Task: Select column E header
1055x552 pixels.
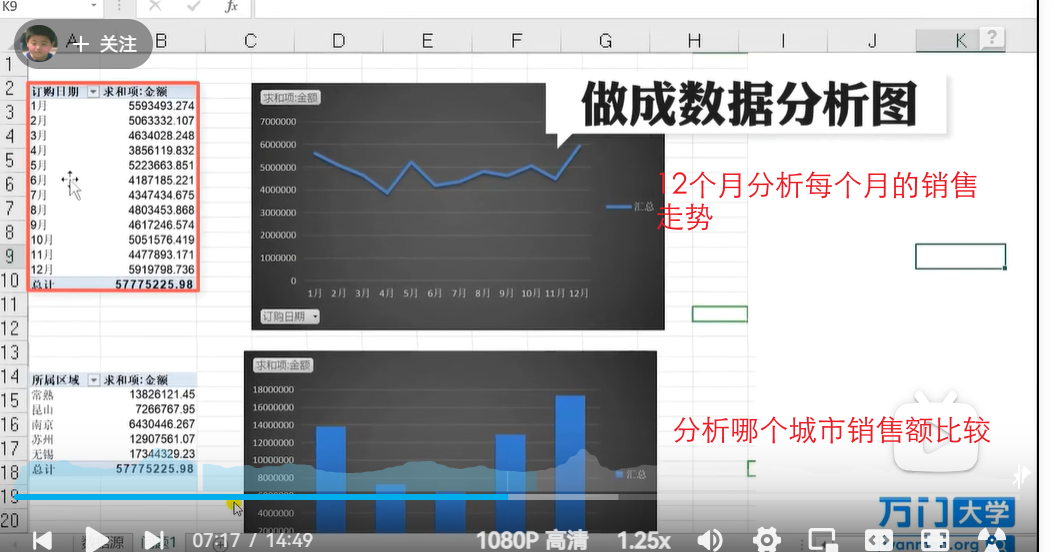Action: (427, 41)
